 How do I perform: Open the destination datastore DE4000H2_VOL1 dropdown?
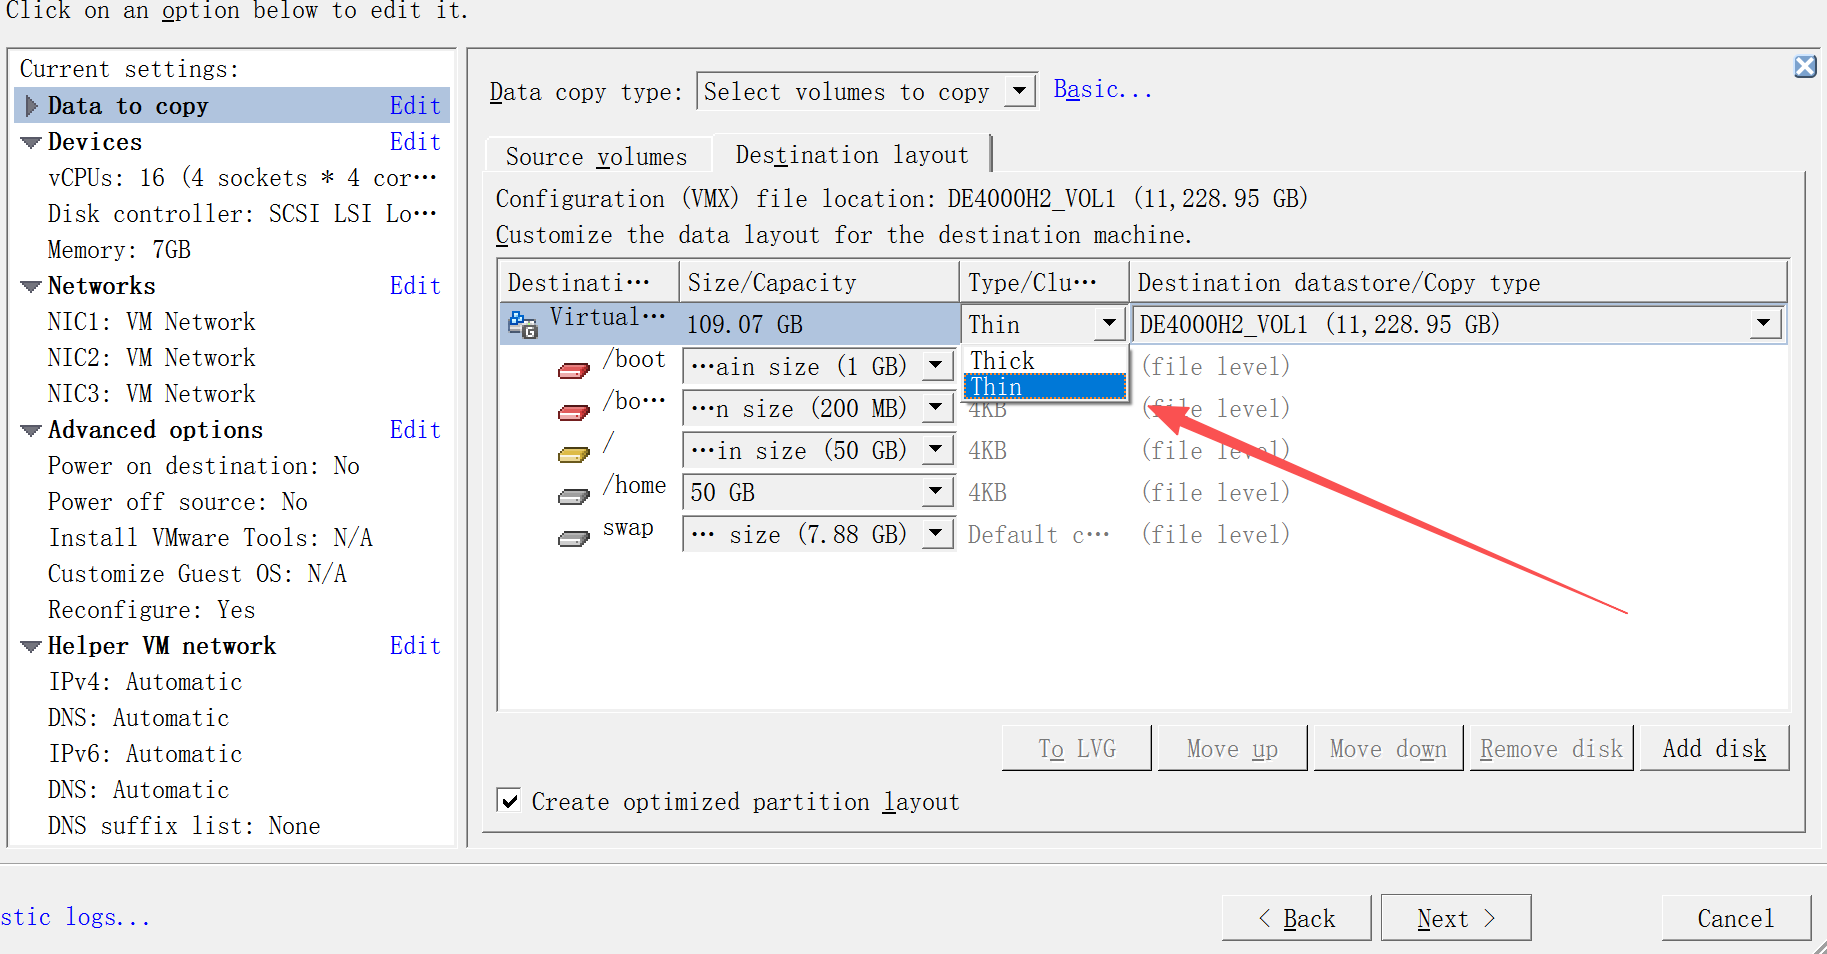click(x=1763, y=324)
